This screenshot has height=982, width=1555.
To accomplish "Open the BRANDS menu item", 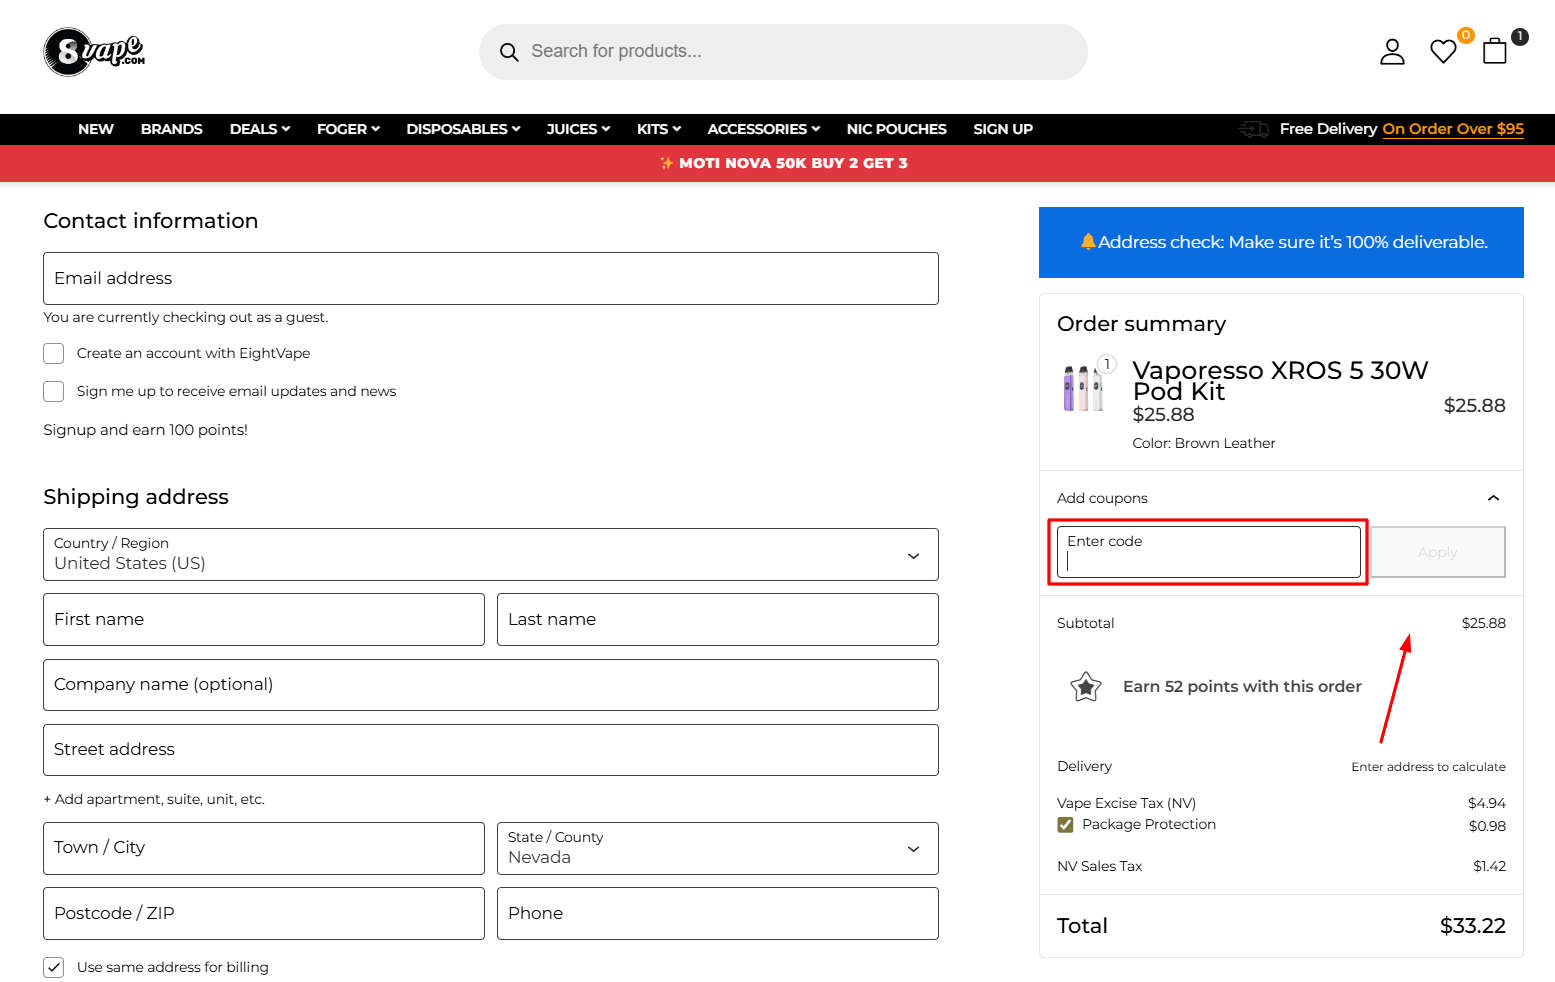I will 172,129.
